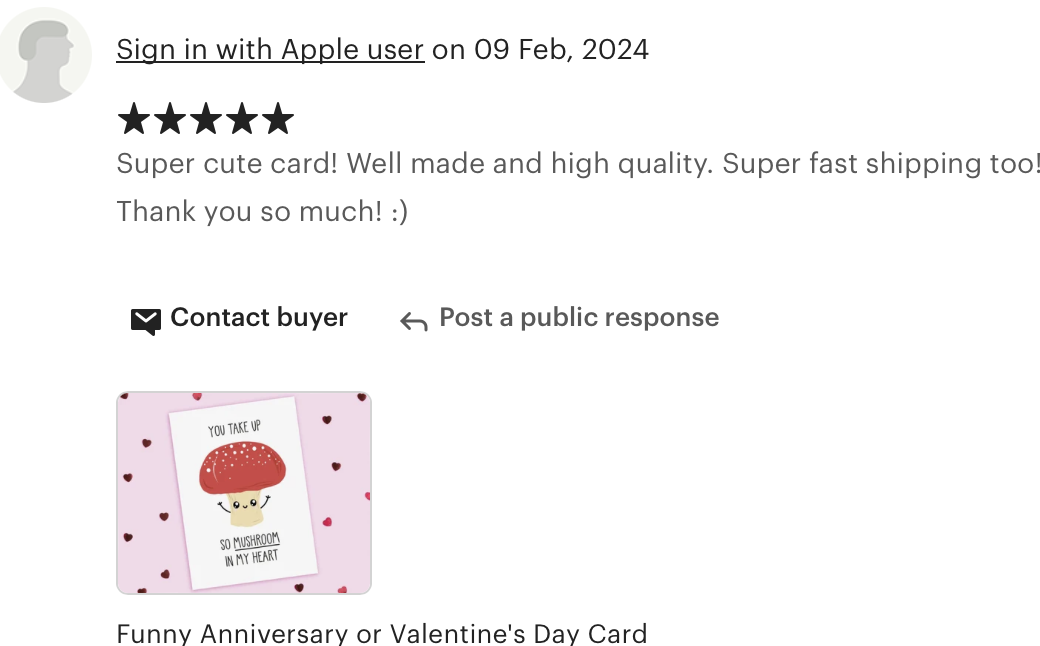Click 'SO MUSHROOM IN MY HEART' text on card
The height and width of the screenshot is (646, 1040).
(x=250, y=550)
